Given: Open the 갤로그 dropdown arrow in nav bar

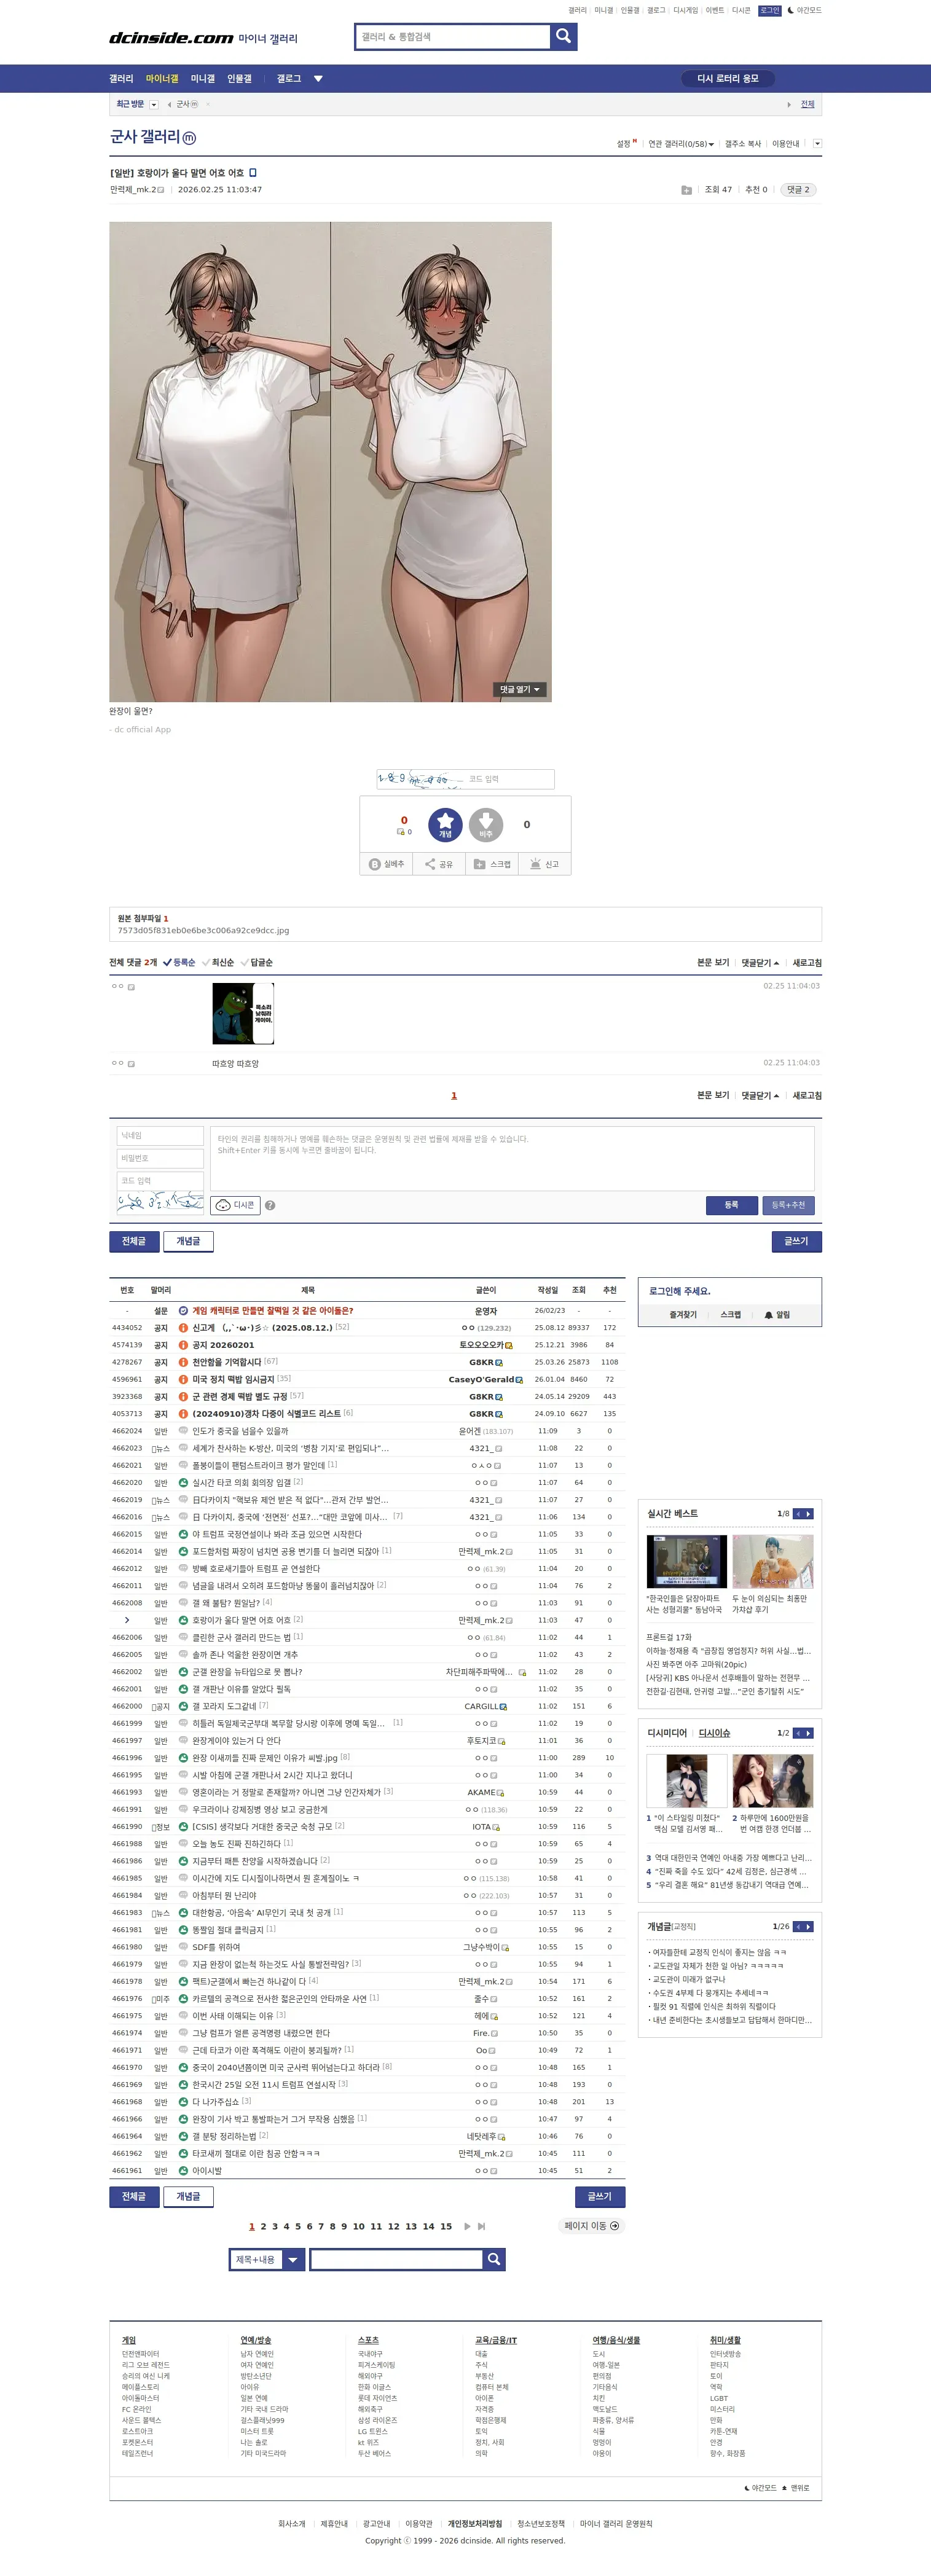Looking at the screenshot, I should click(318, 78).
